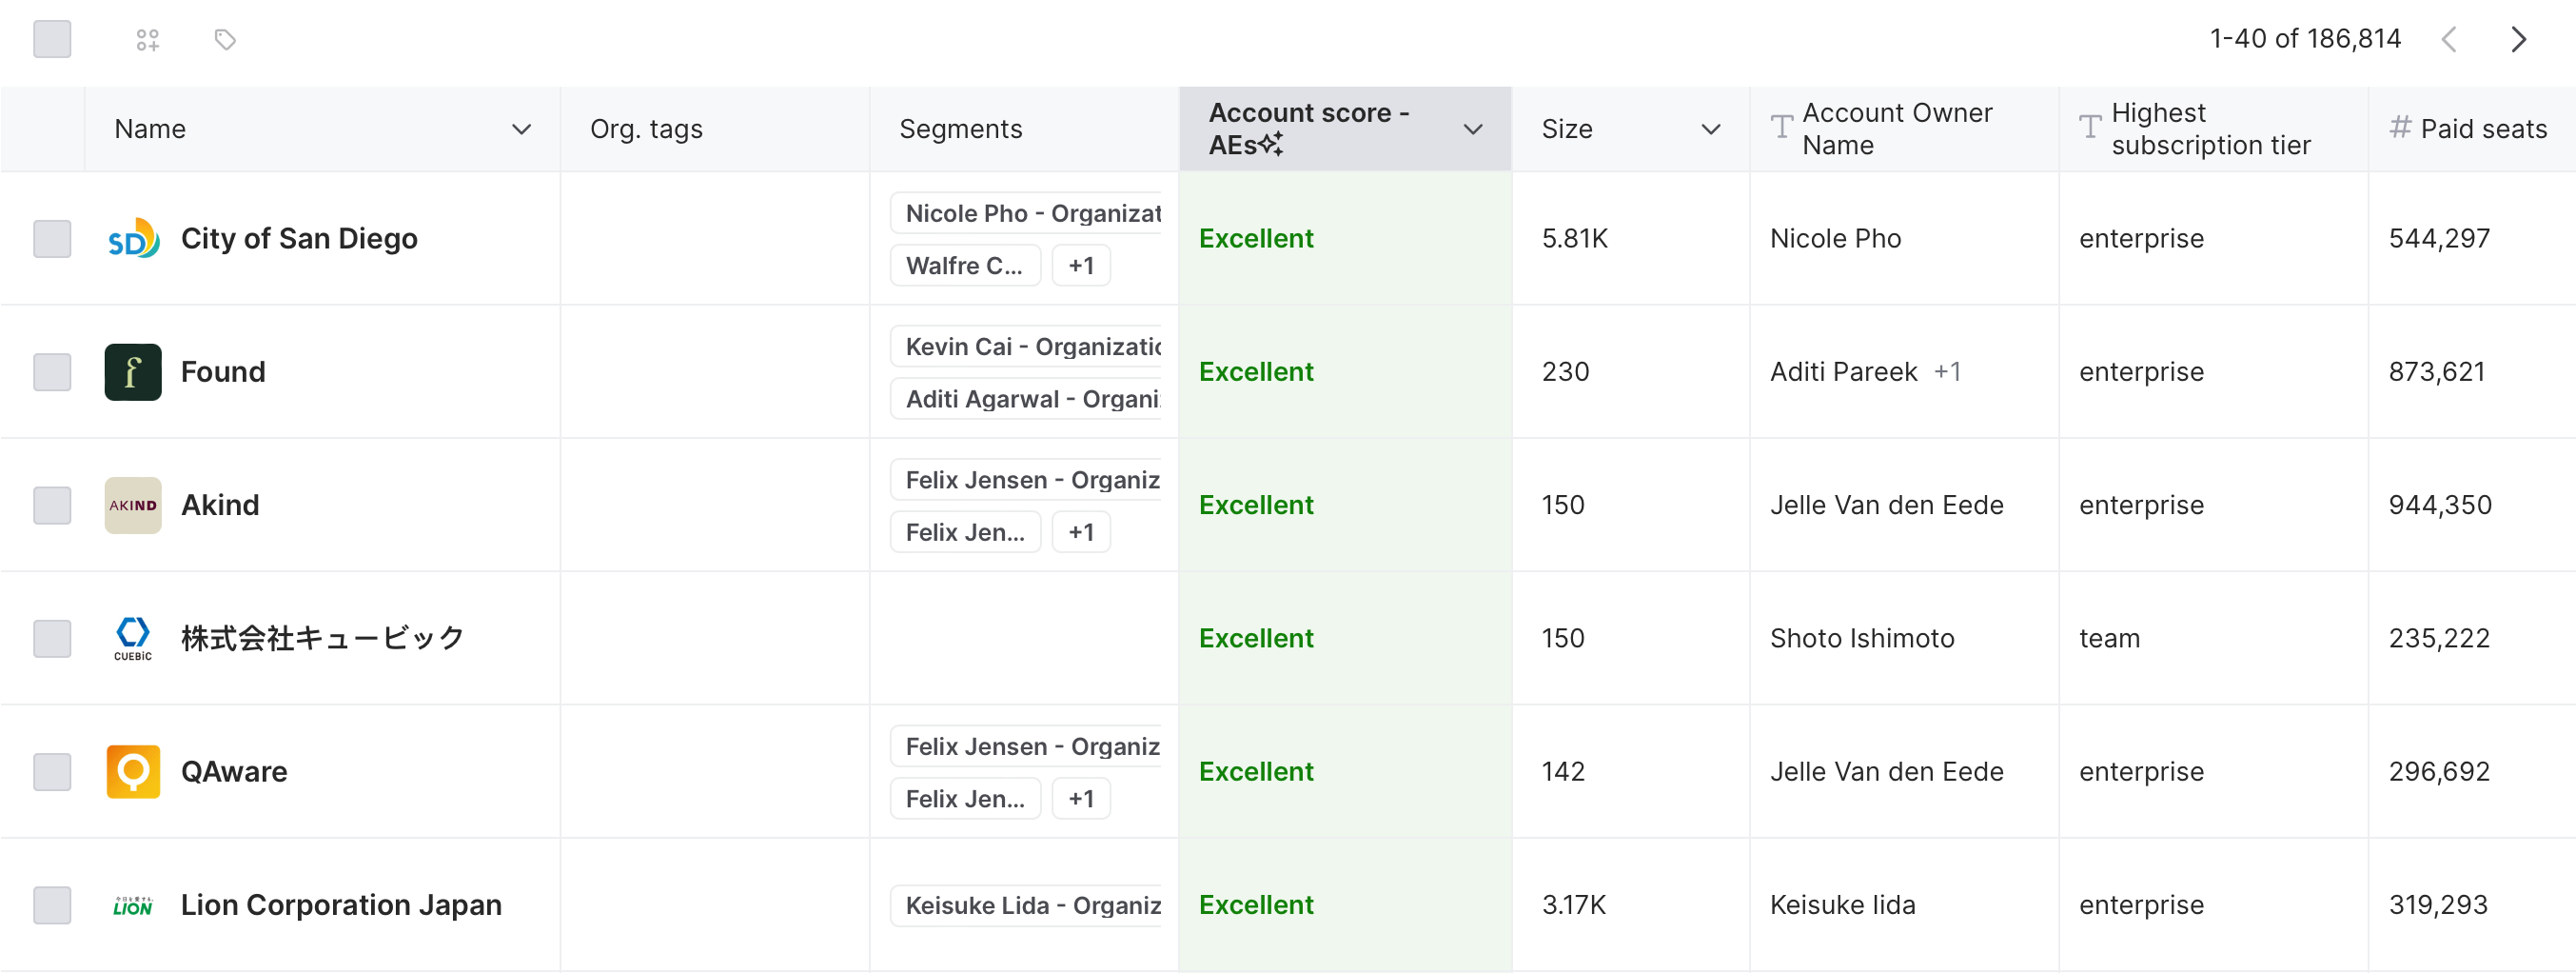2576x973 pixels.
Task: Click the Found company logo
Action: (x=133, y=372)
